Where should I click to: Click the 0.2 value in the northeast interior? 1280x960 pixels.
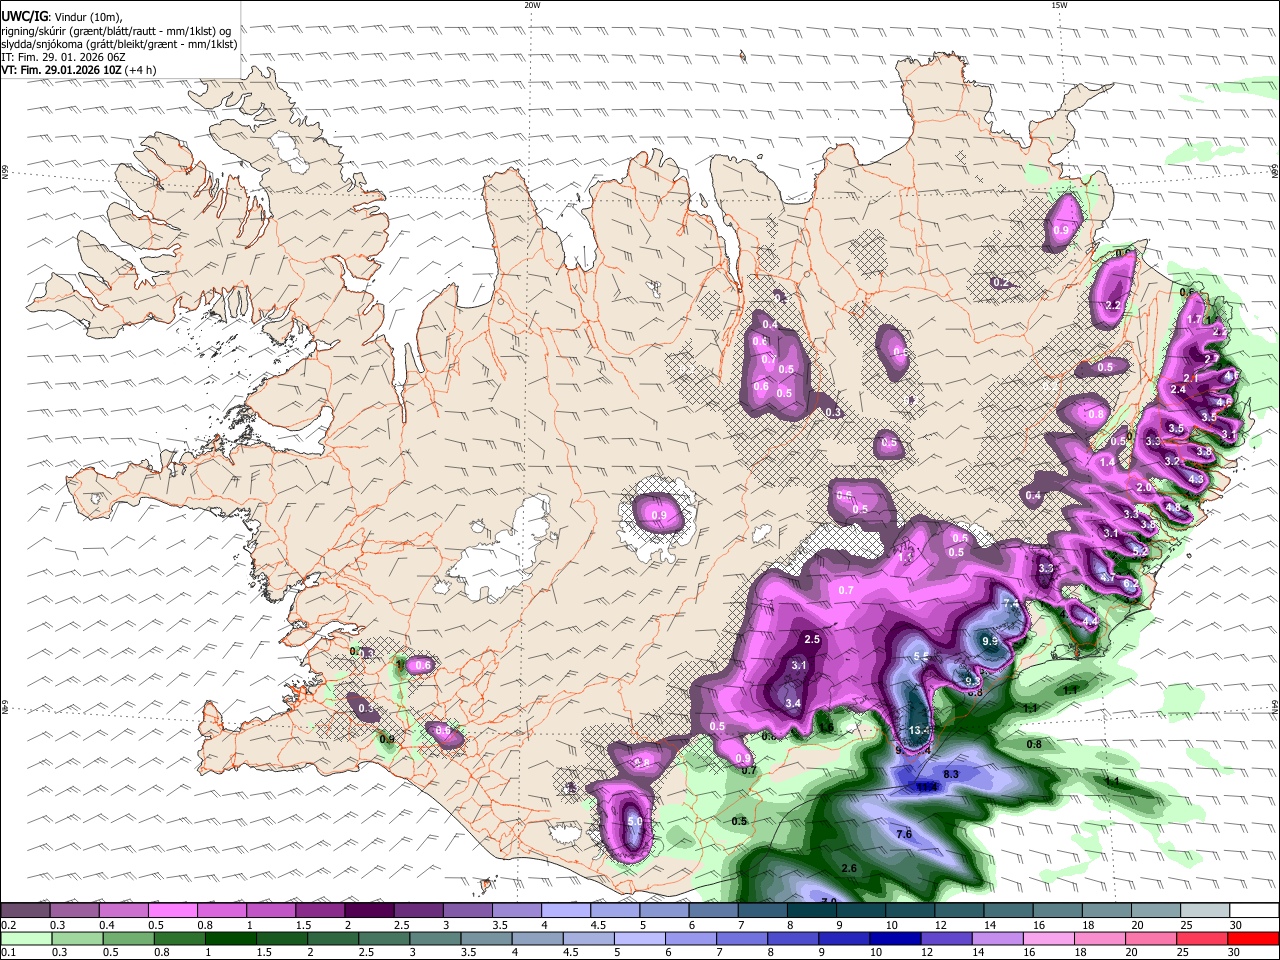[x=1000, y=283]
